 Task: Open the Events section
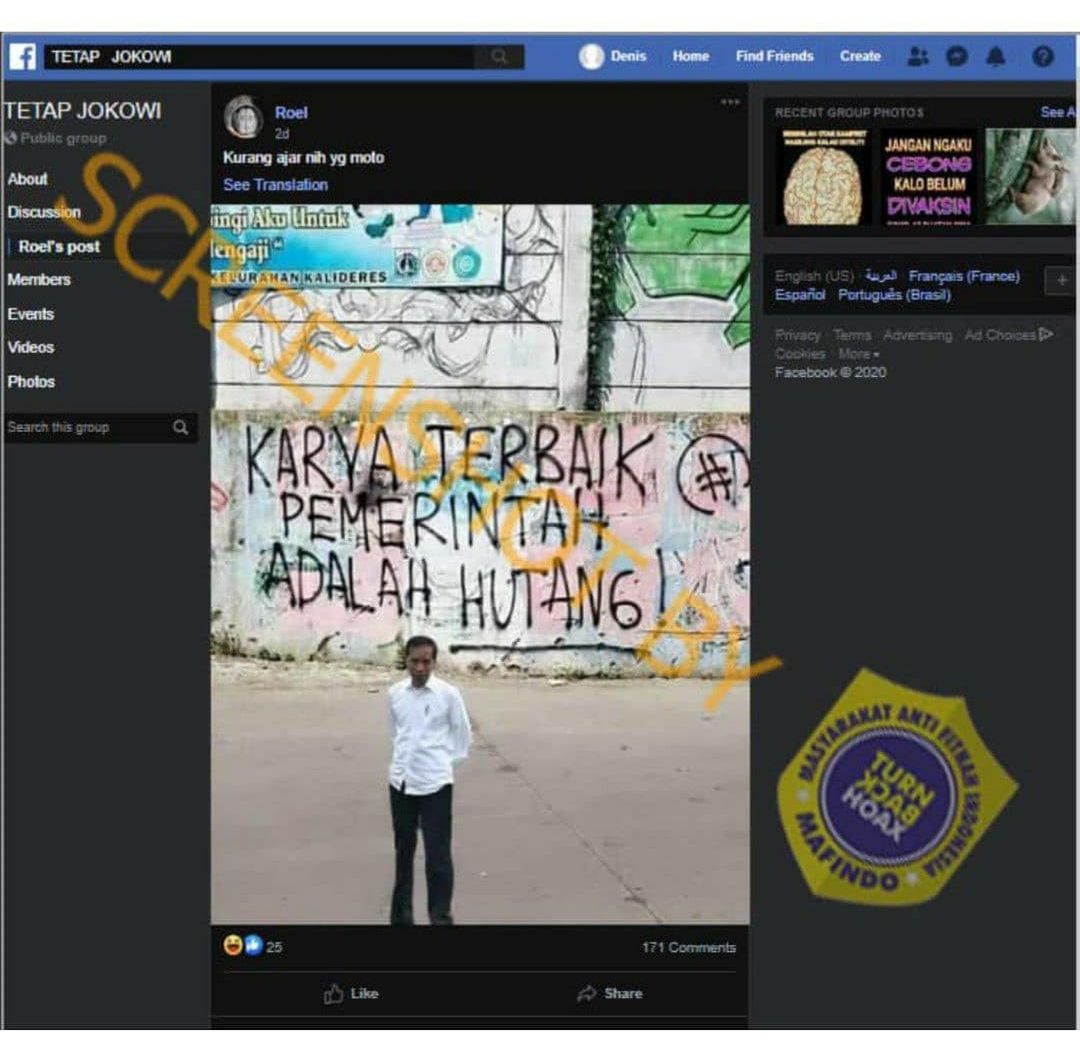click(30, 314)
